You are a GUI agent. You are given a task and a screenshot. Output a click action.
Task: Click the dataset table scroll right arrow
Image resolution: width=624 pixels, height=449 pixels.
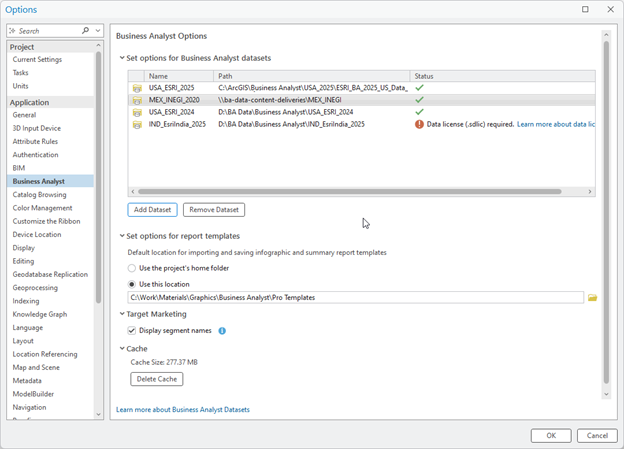[x=590, y=191]
